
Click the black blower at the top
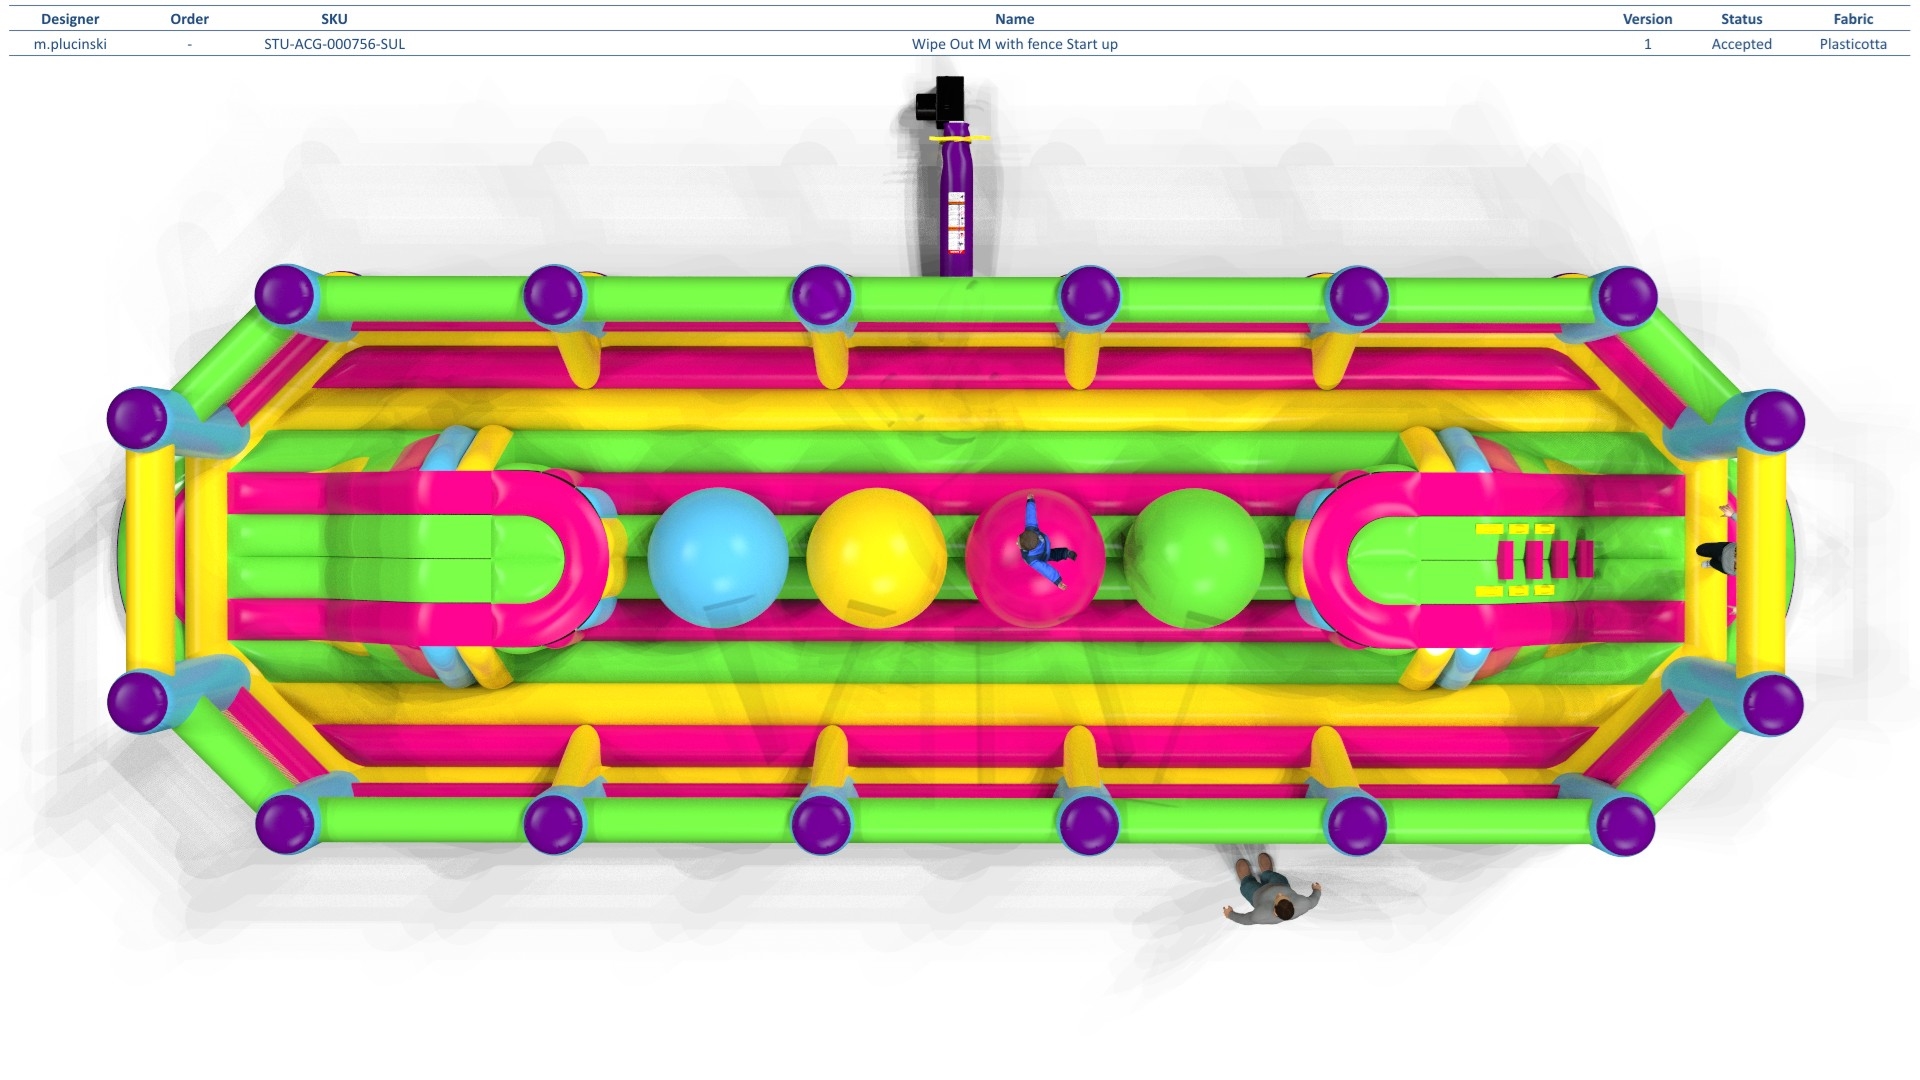click(941, 101)
